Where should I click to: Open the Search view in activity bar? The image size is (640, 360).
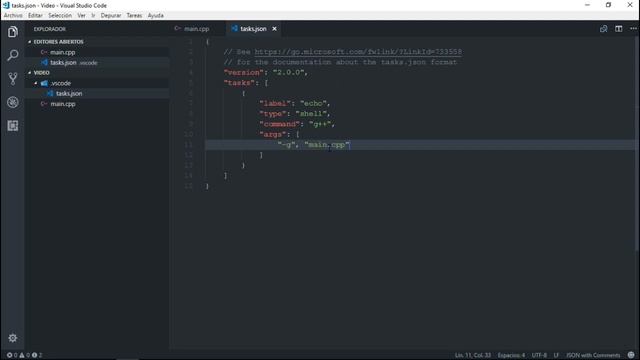(13, 55)
